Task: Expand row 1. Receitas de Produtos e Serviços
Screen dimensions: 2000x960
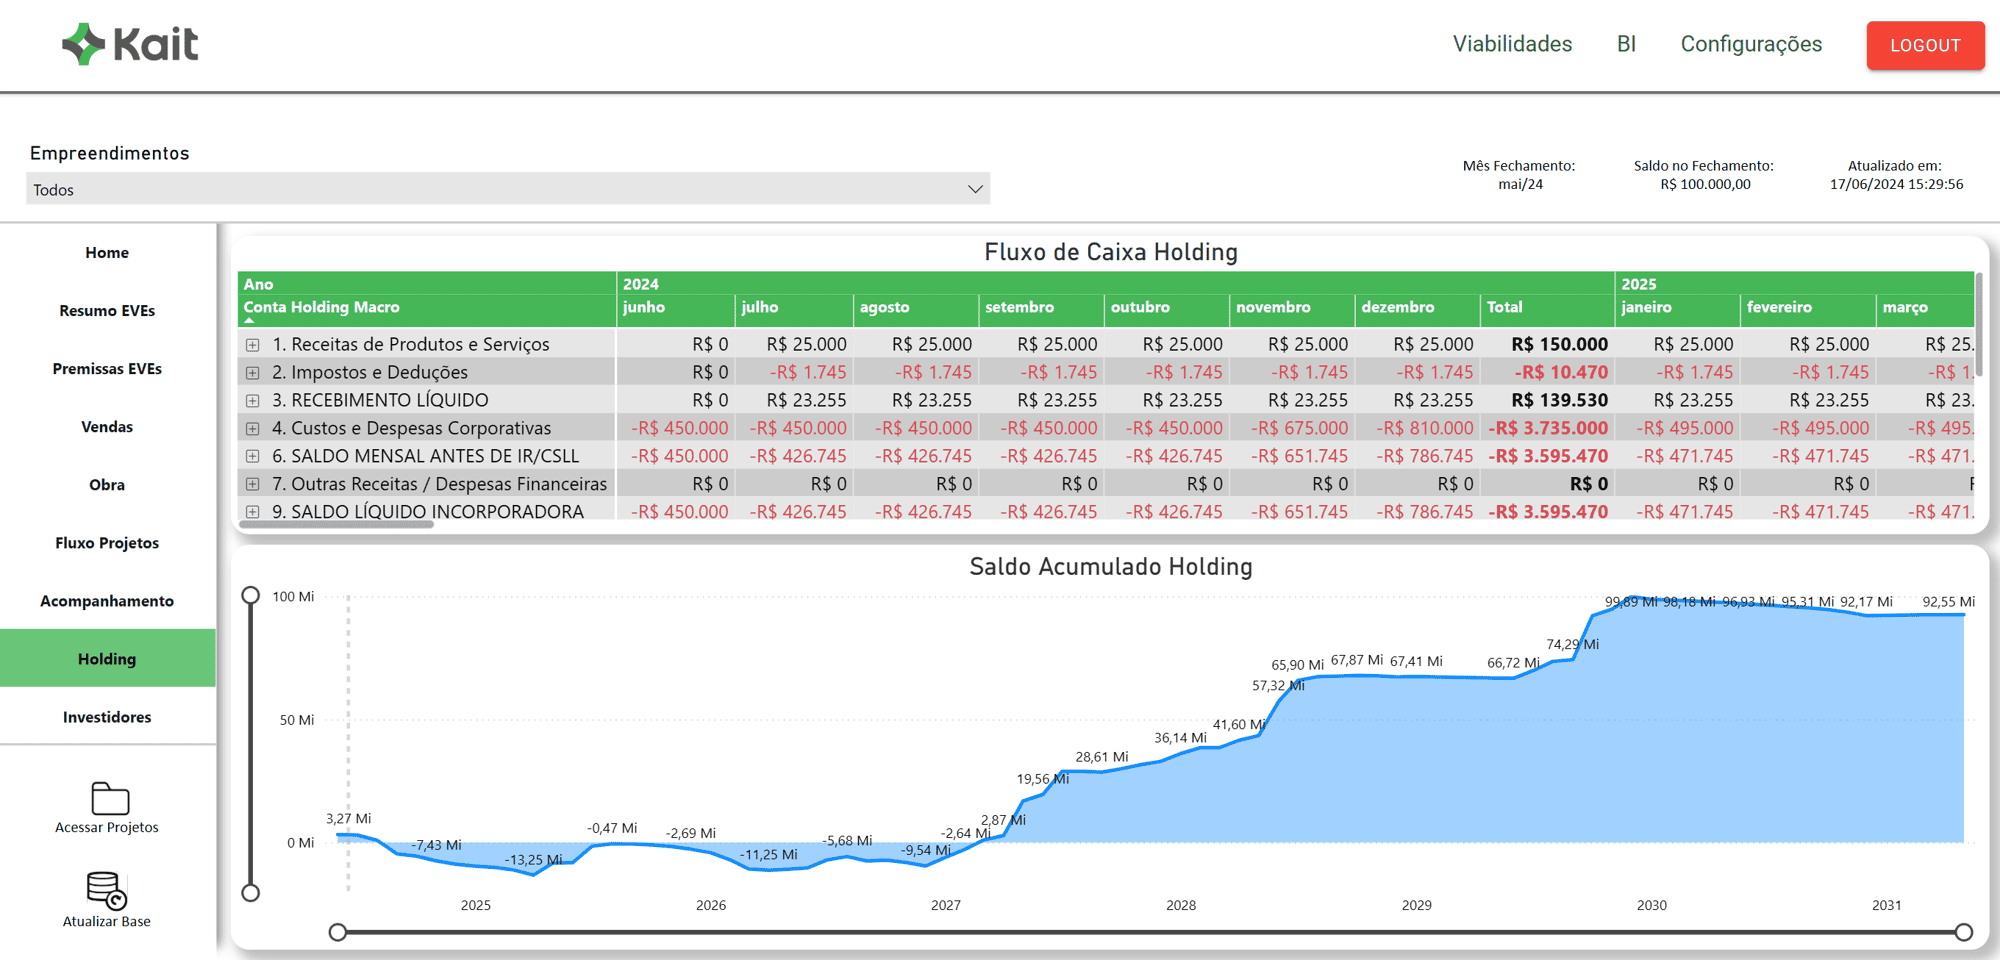Action: (253, 345)
